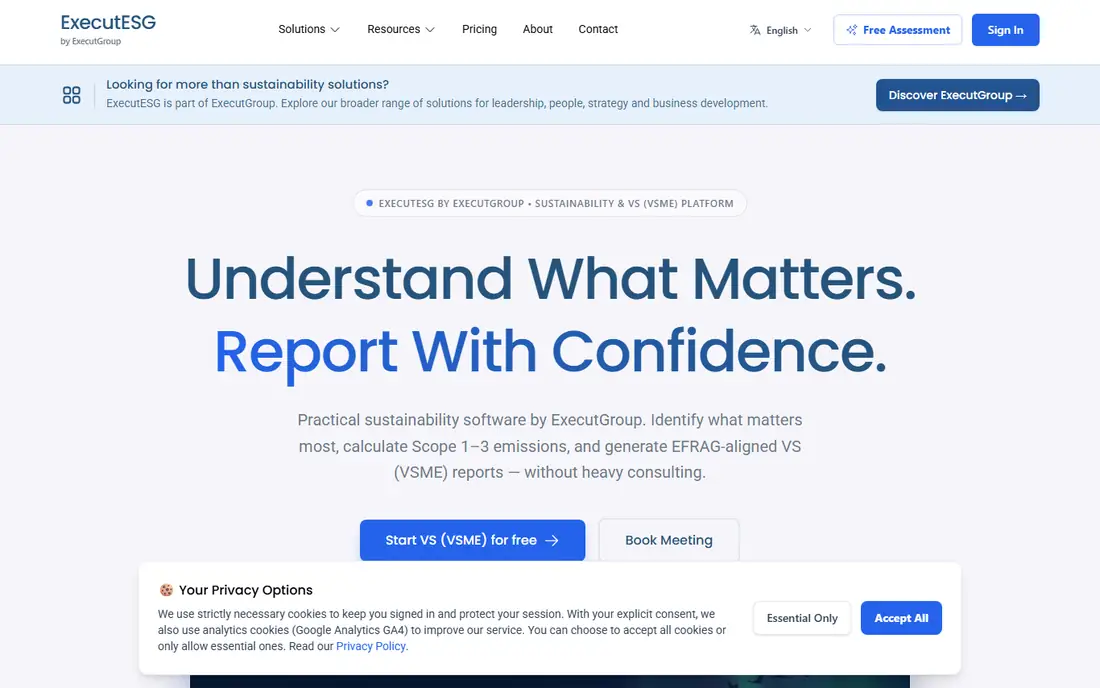Click the chevron next to English

pos(807,30)
